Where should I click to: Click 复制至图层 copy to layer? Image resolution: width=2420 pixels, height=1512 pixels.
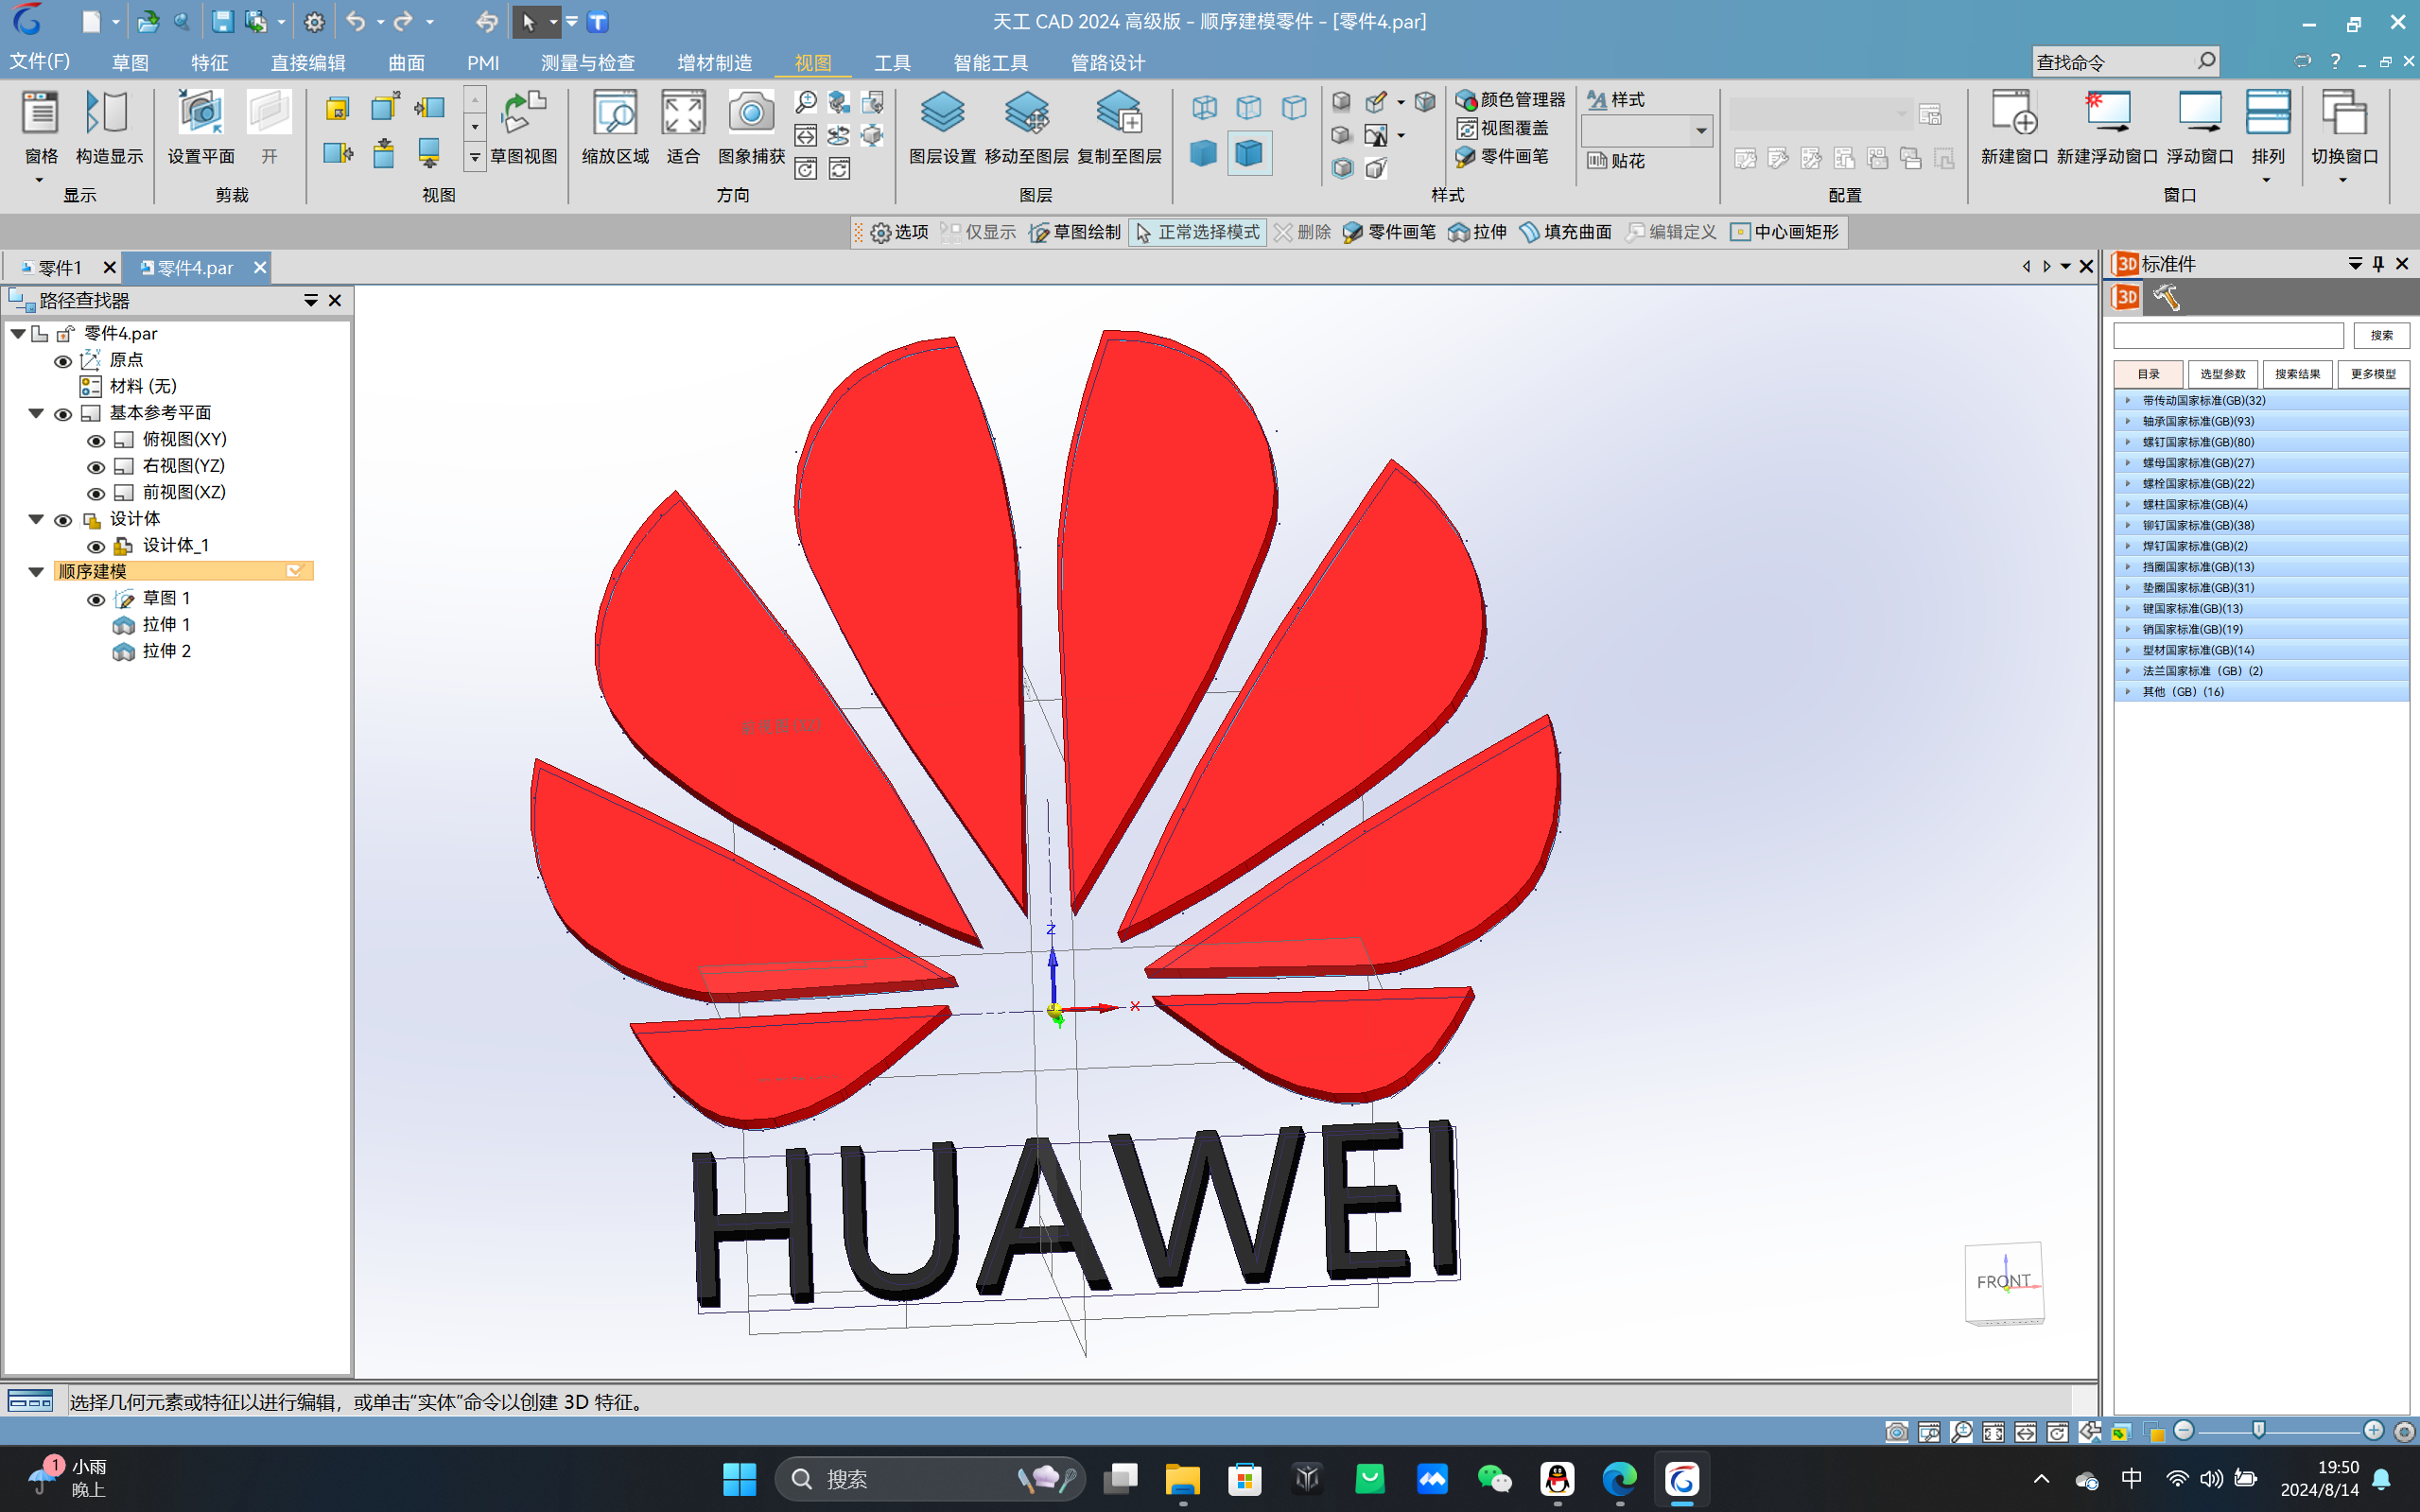1119,127
